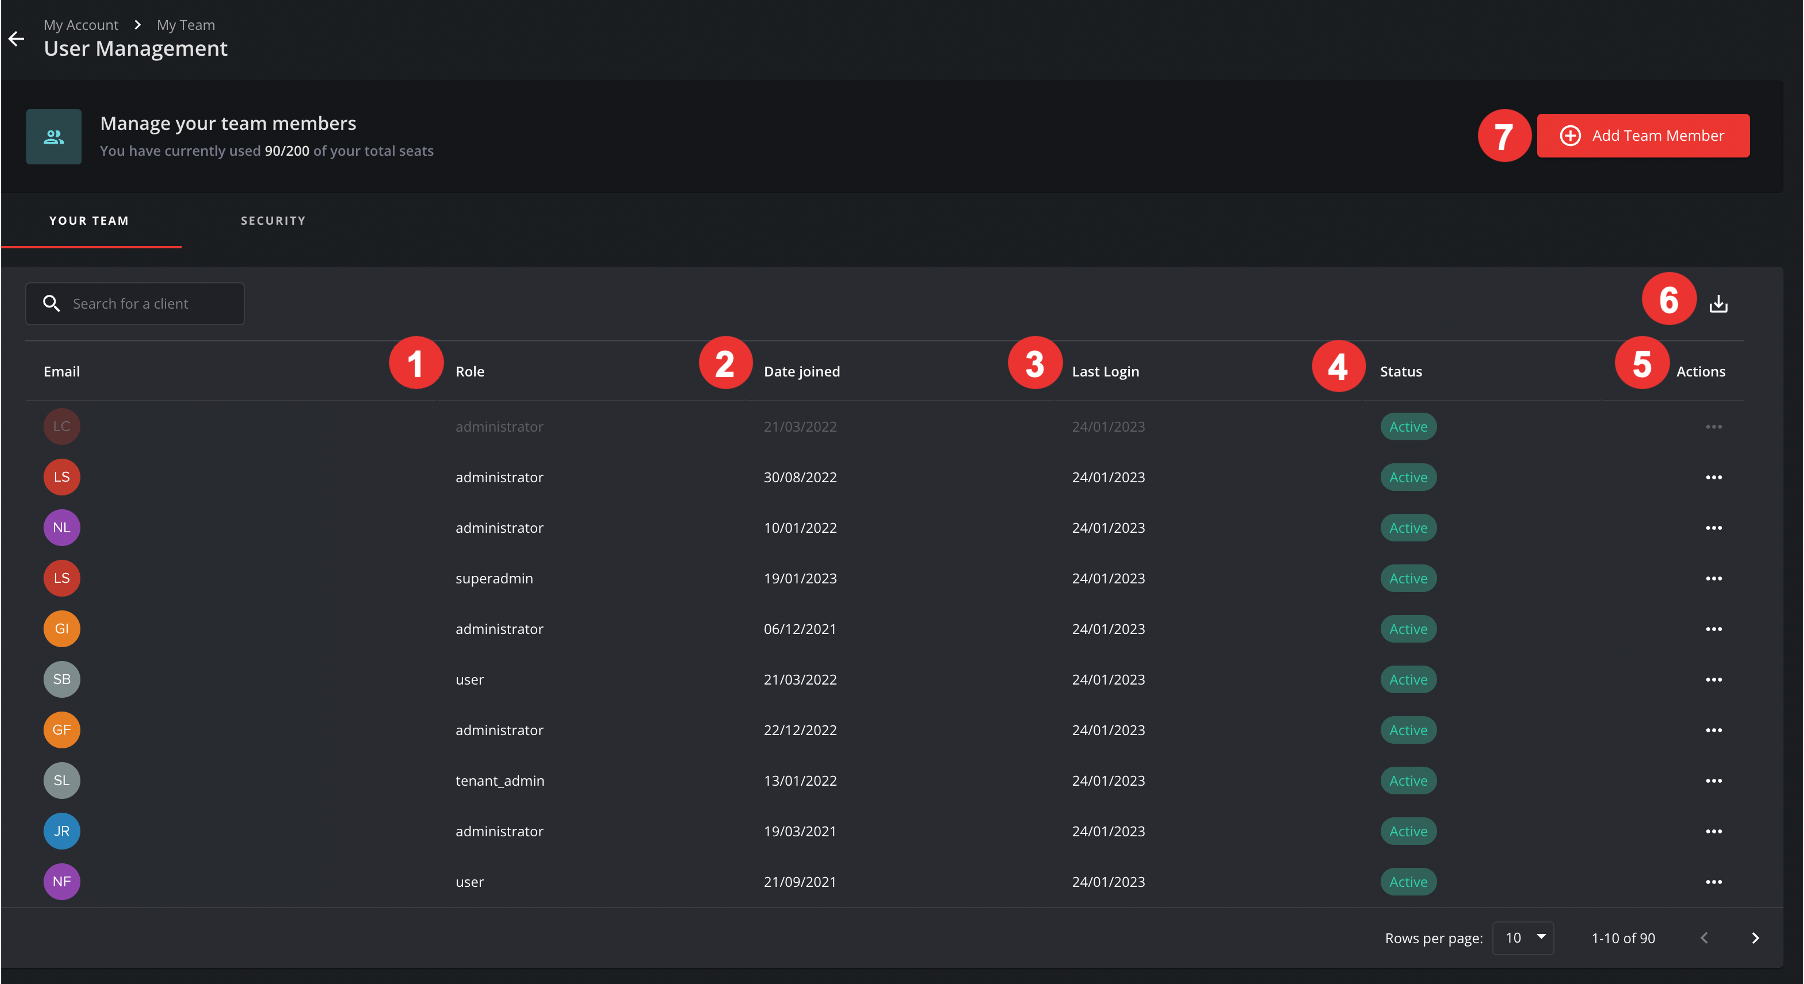
Task: Click the NL user avatar
Action: [x=62, y=528]
